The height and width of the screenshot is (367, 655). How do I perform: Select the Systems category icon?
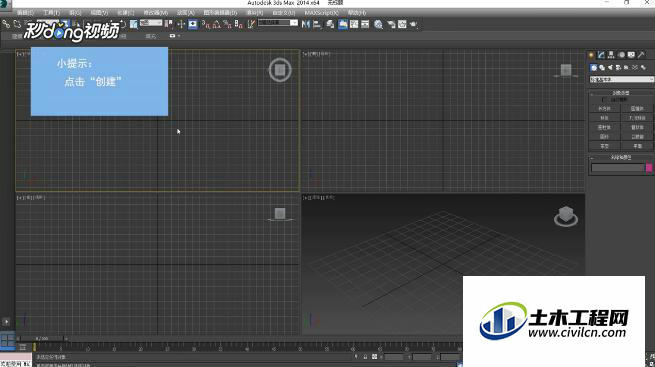[x=643, y=68]
